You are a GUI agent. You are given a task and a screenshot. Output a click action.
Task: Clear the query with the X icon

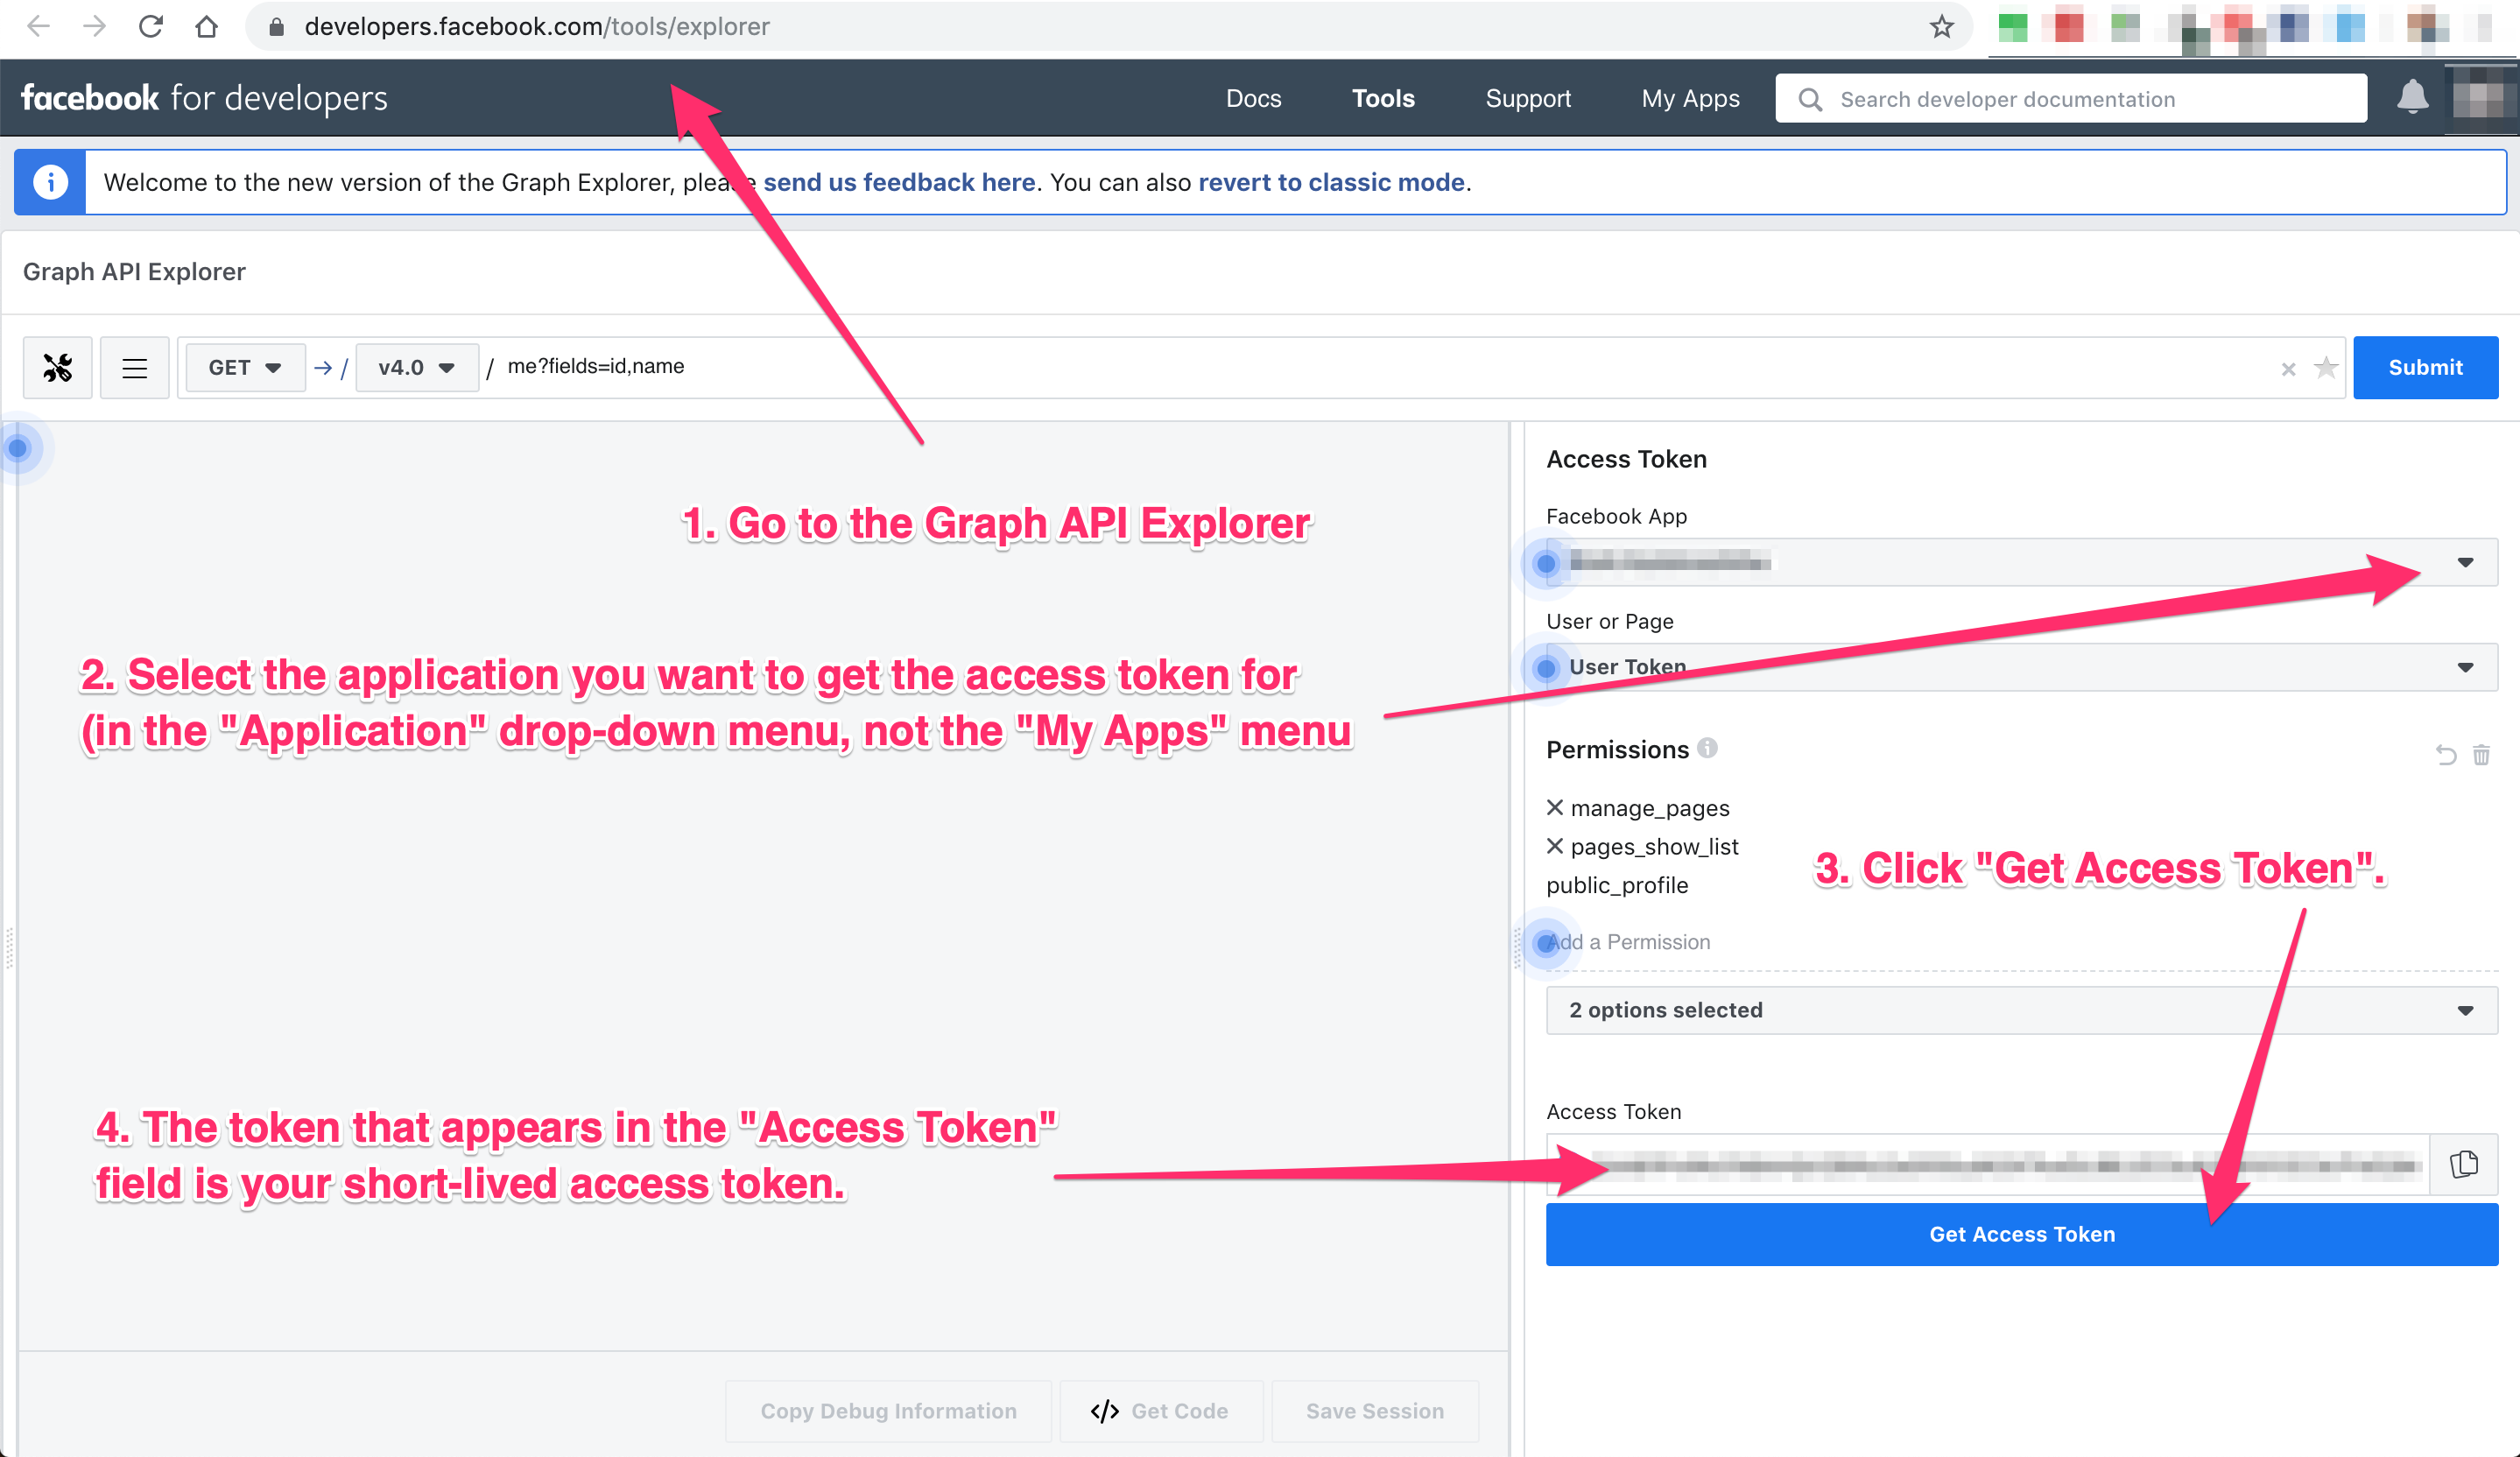2288,369
